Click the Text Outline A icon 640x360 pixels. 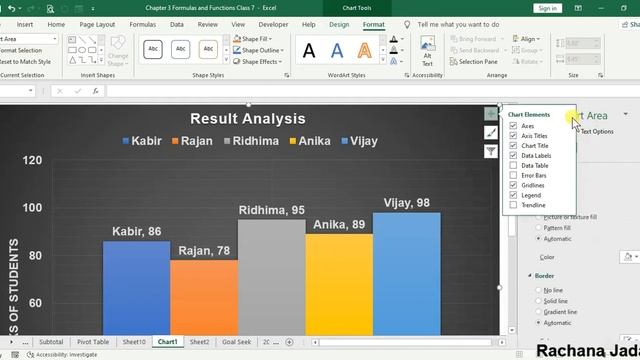coord(393,50)
